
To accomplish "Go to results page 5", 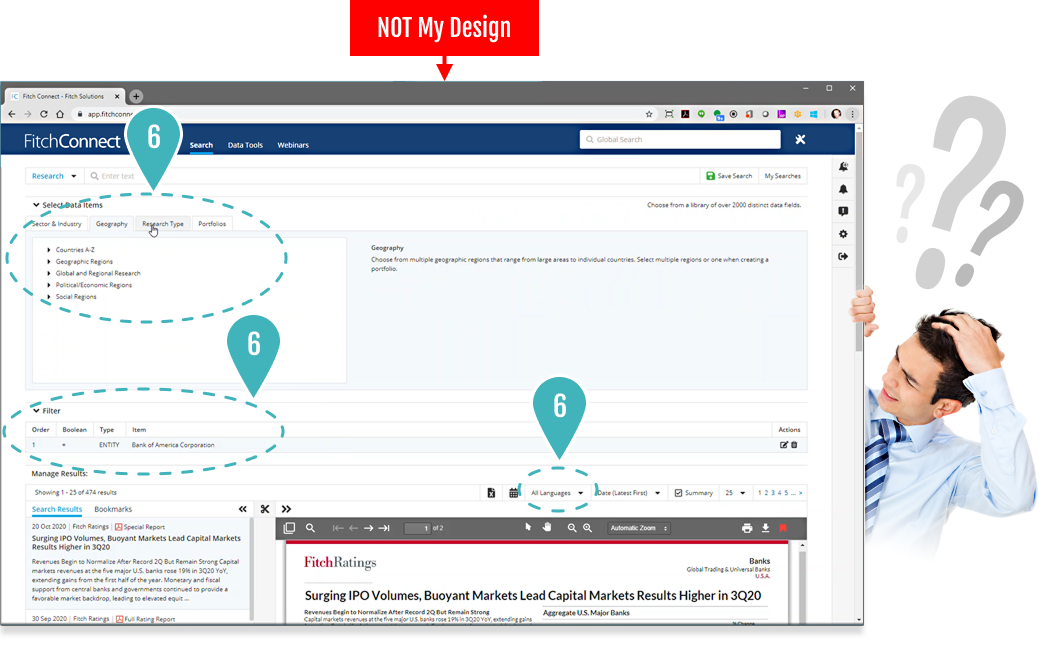I will click(785, 493).
